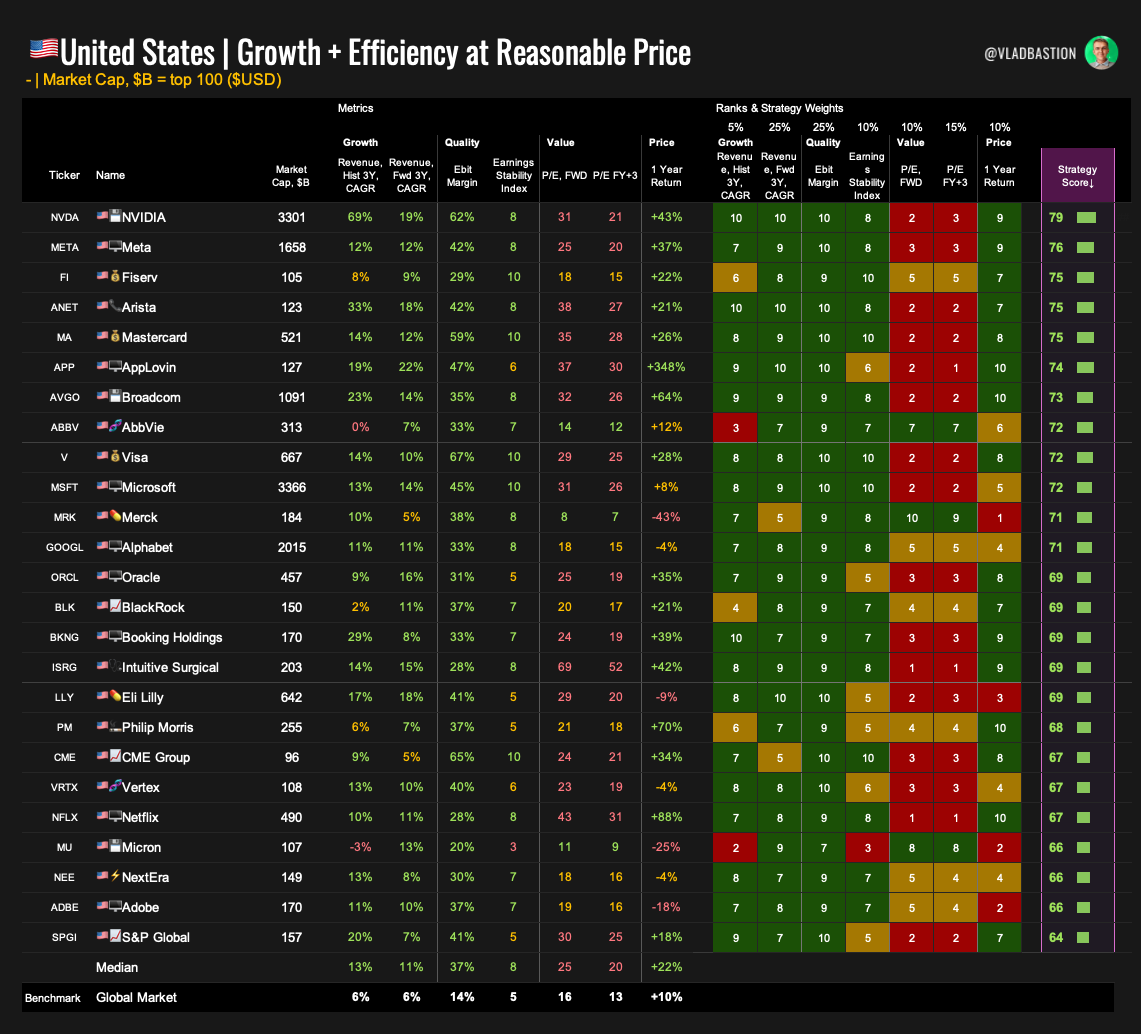Viewport: 1141px width, 1034px height.
Task: Click Visa's 67% Ebit margin value
Action: (x=461, y=457)
